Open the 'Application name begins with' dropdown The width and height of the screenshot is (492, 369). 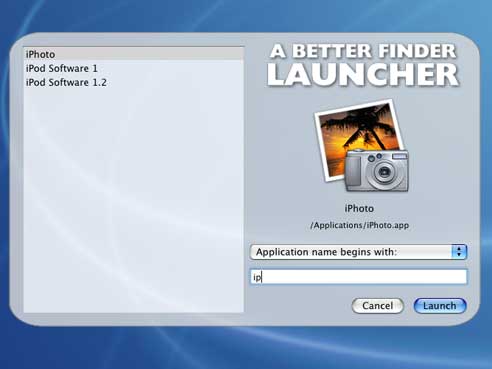click(358, 252)
